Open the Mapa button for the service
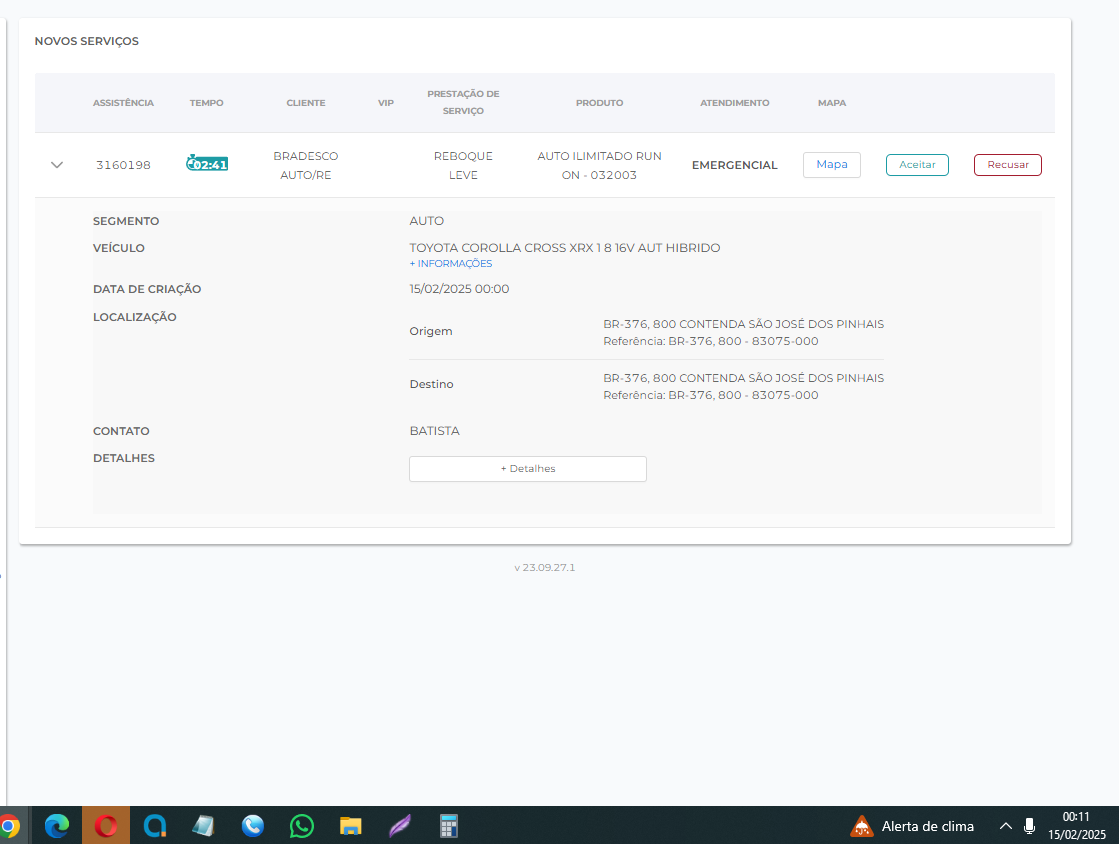The height and width of the screenshot is (844, 1119). [x=831, y=165]
